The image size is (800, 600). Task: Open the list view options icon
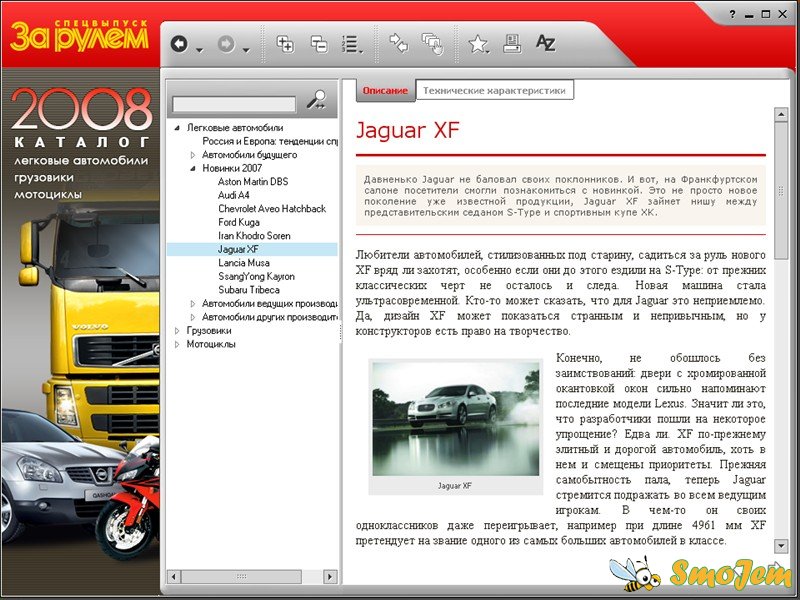(x=352, y=44)
